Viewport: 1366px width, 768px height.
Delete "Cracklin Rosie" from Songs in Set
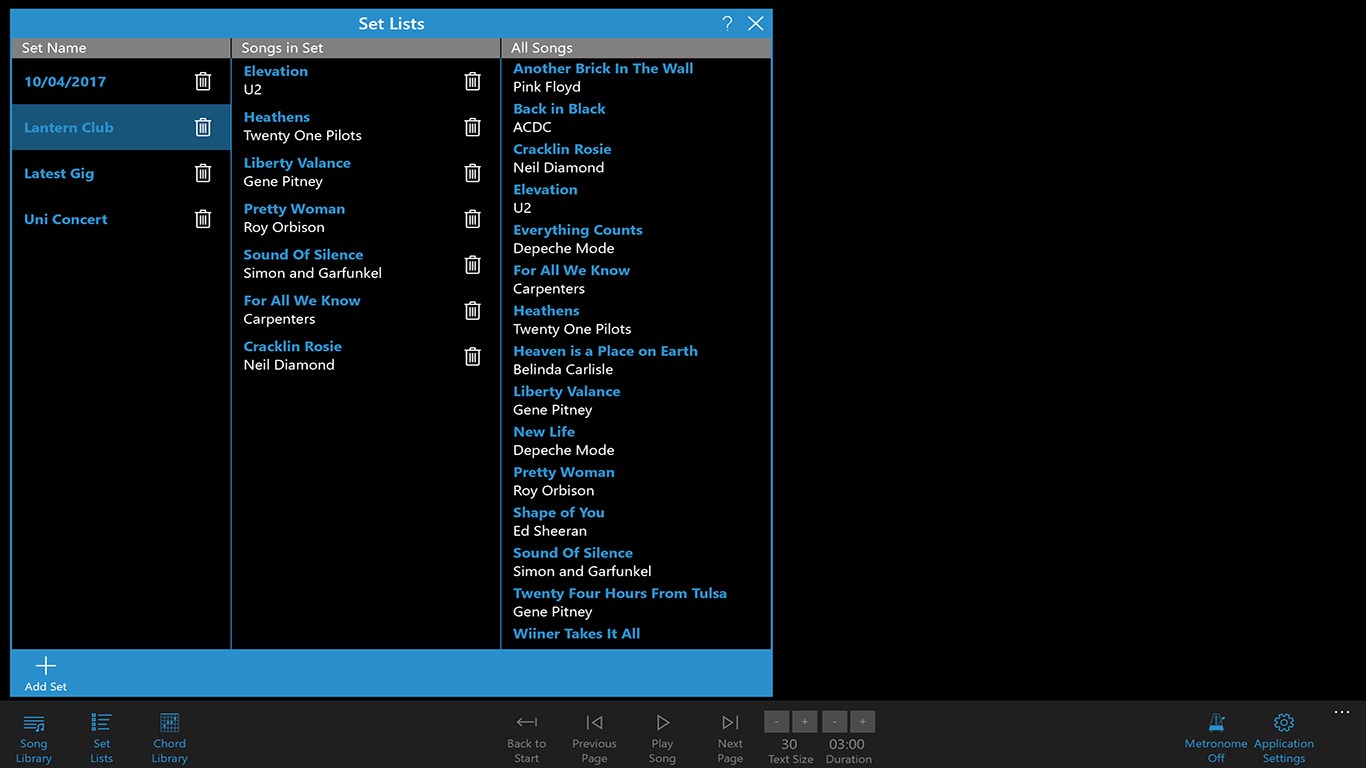click(x=472, y=356)
